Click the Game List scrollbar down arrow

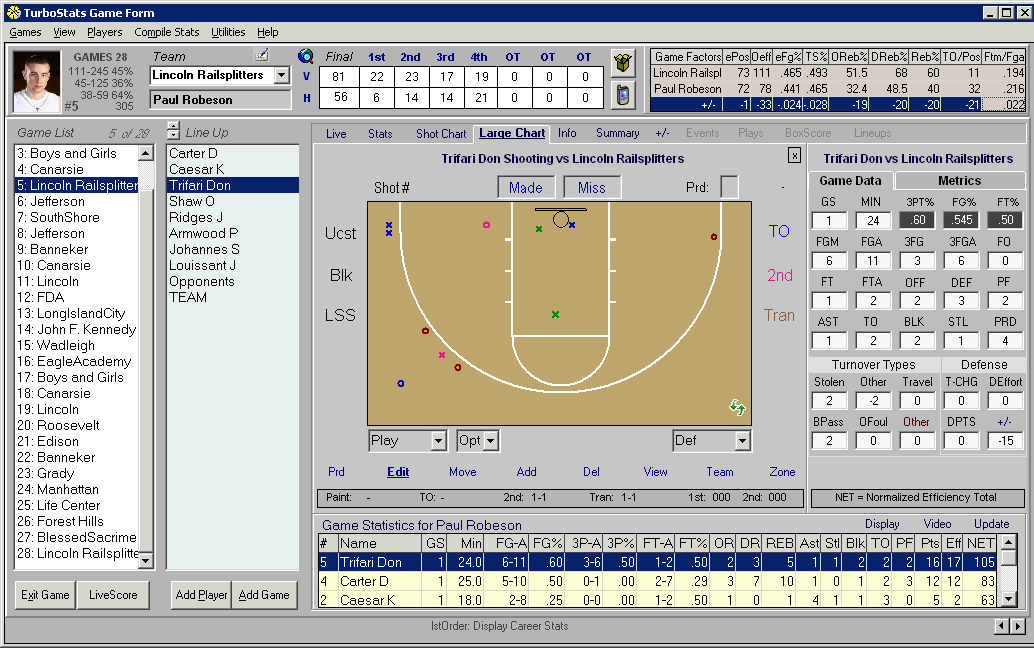(x=146, y=561)
